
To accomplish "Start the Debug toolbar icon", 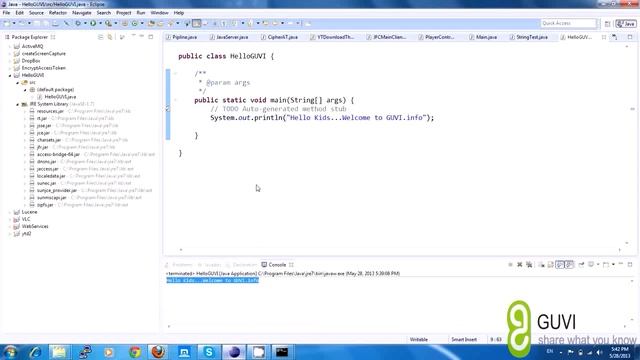I will (78, 23).
